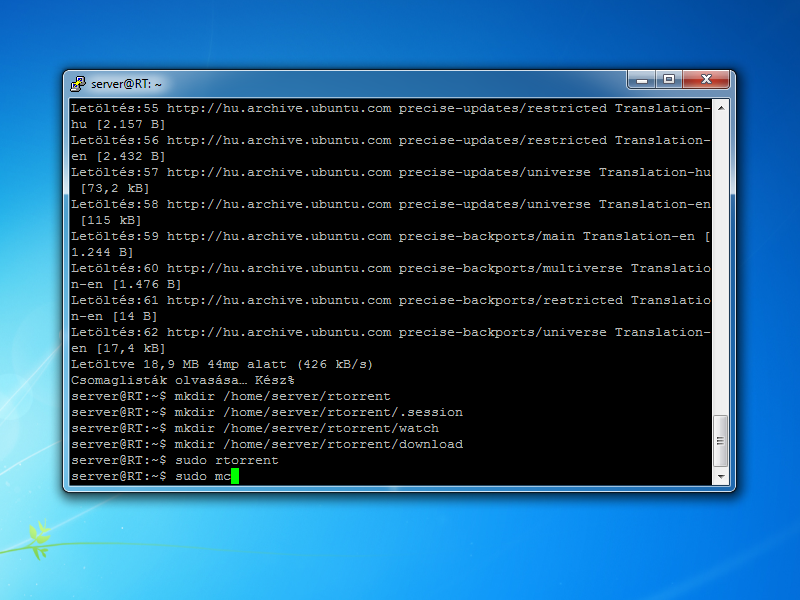The width and height of the screenshot is (800, 600).
Task: Click the 'Csomaglisták olvasása… Kész' line
Action: click(x=181, y=380)
